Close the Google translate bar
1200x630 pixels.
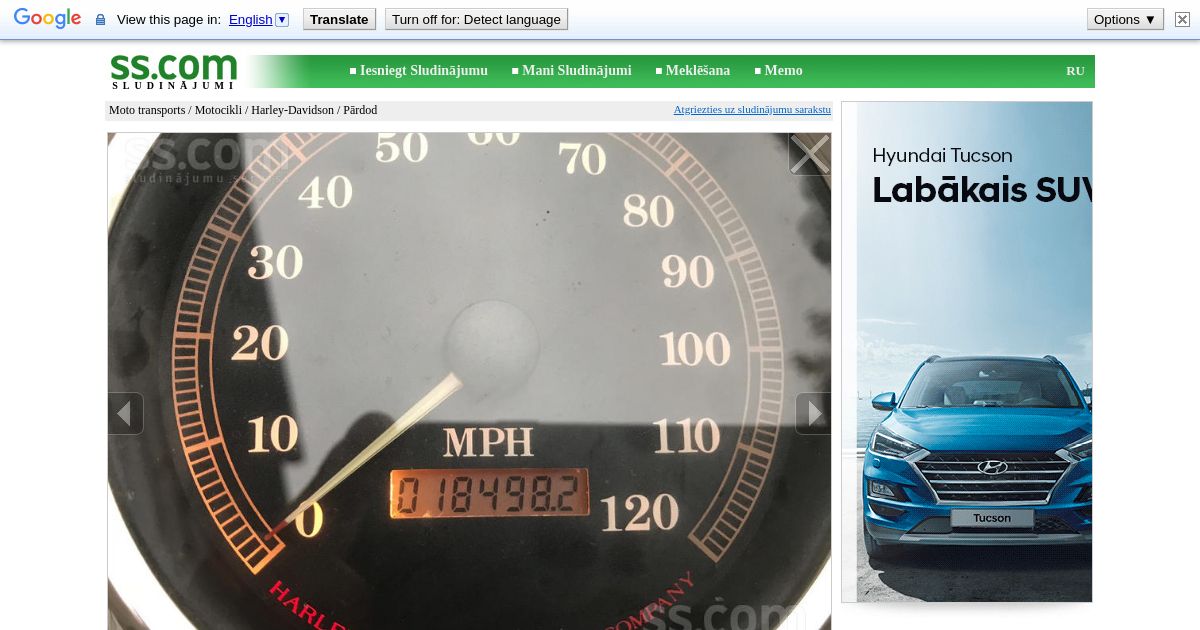[x=1182, y=19]
